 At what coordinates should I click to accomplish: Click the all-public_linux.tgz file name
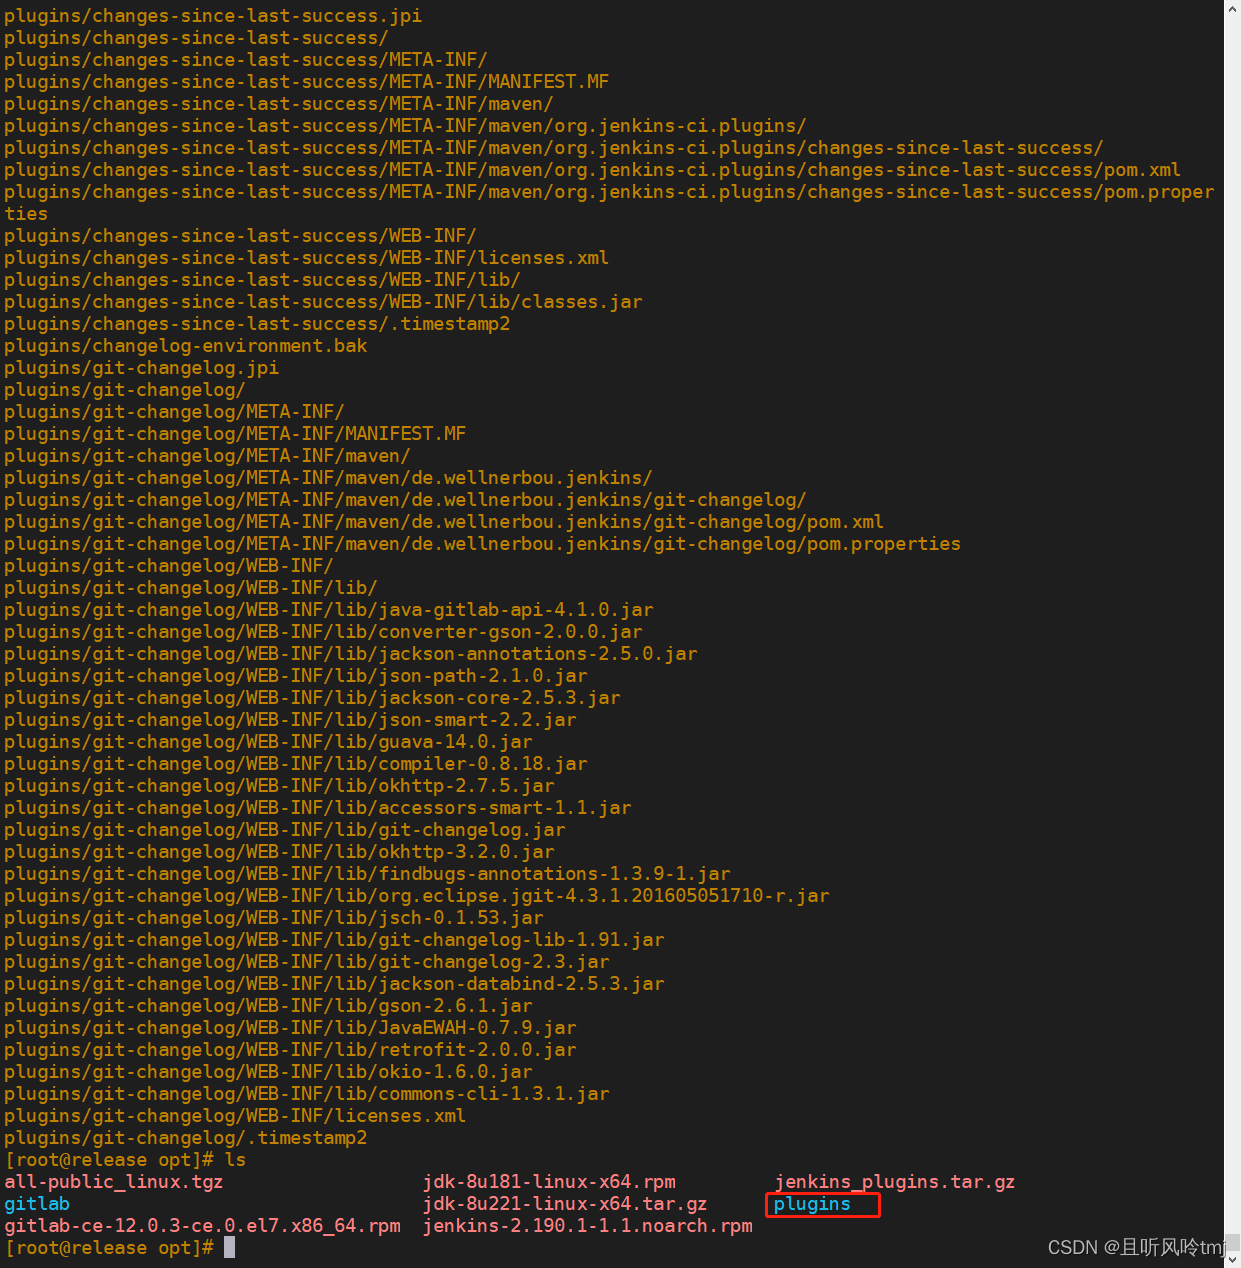pos(114,1182)
